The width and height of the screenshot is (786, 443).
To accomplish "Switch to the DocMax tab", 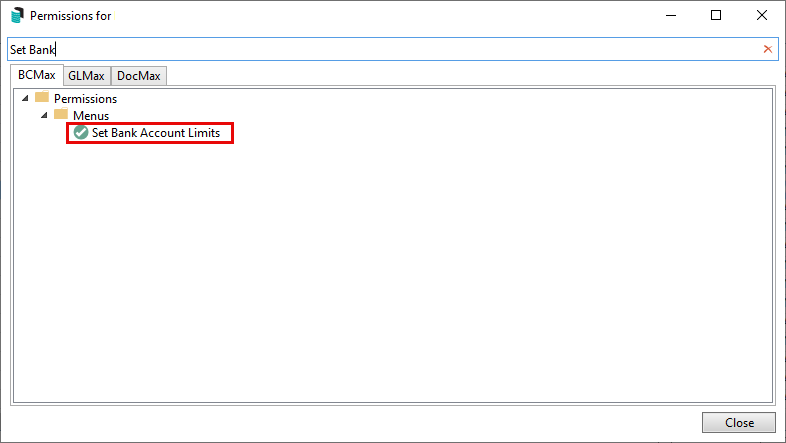I will click(139, 76).
